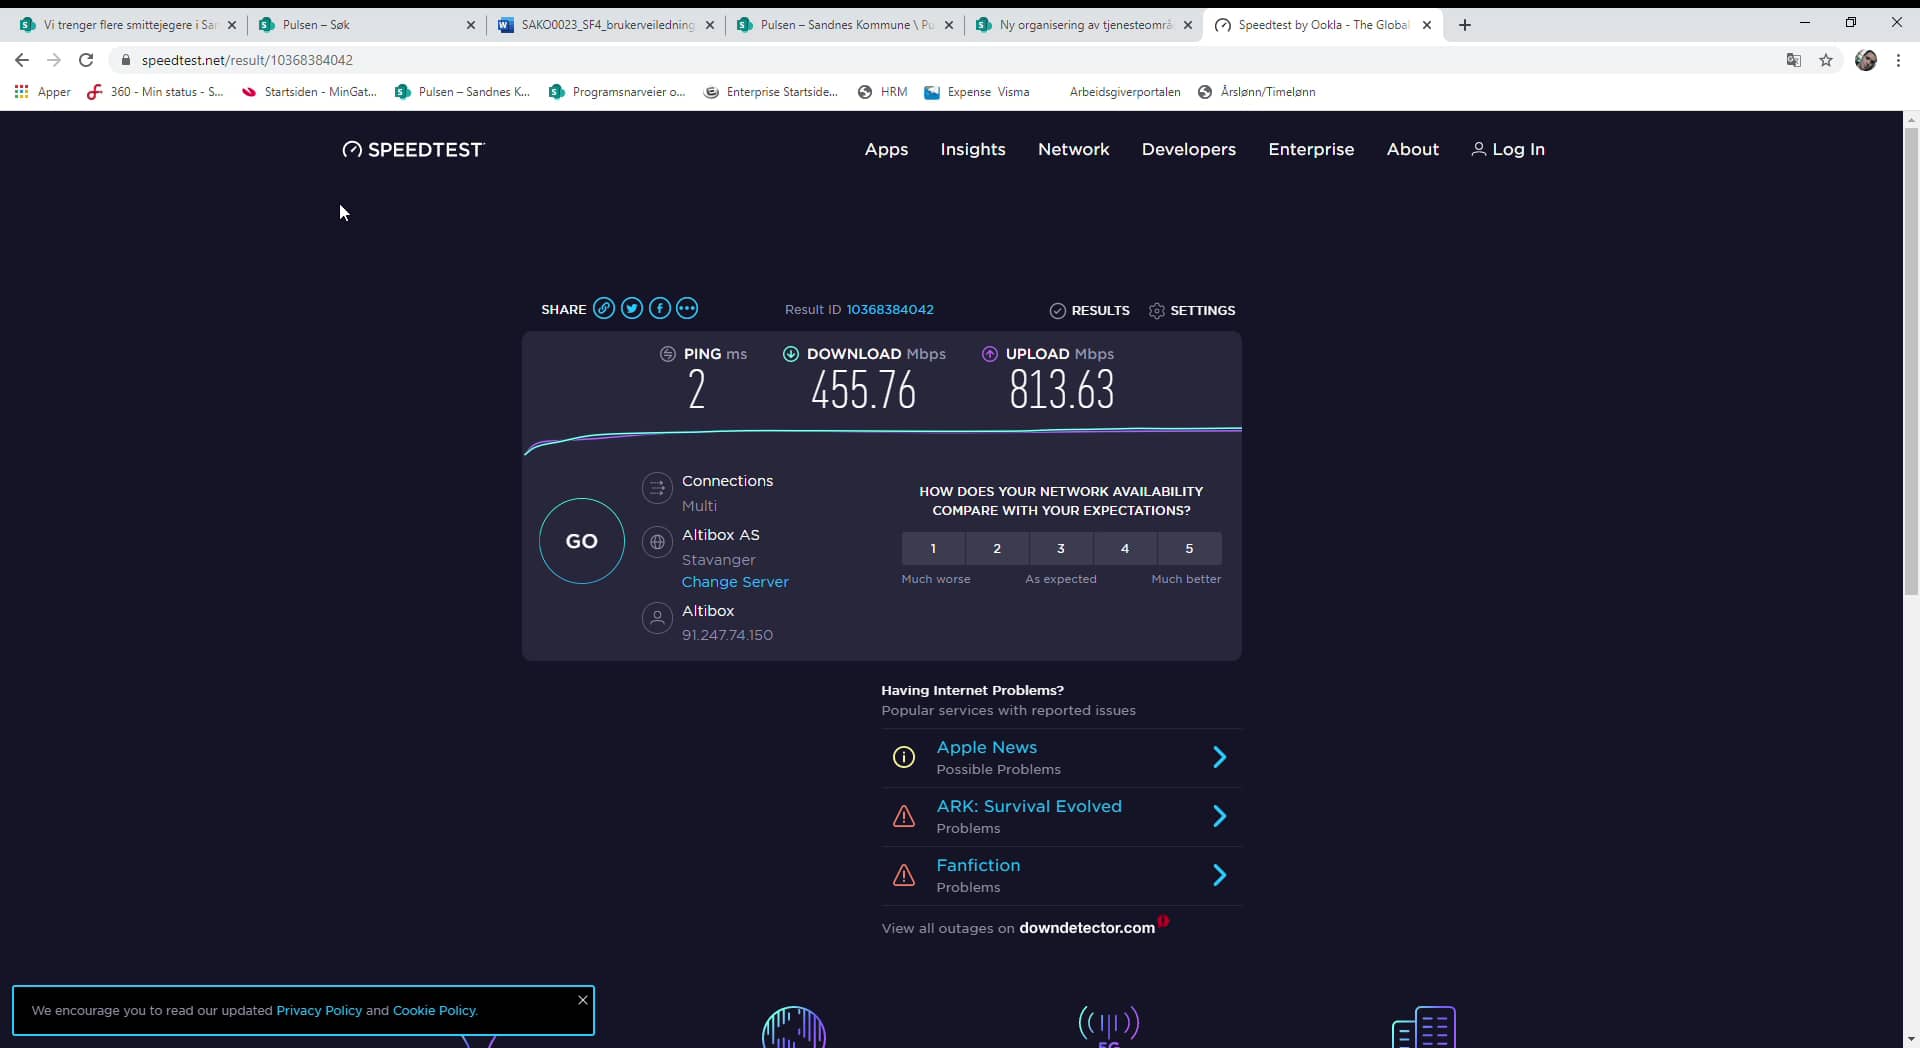Click Change Server link
This screenshot has height=1048, width=1920.
click(x=735, y=582)
